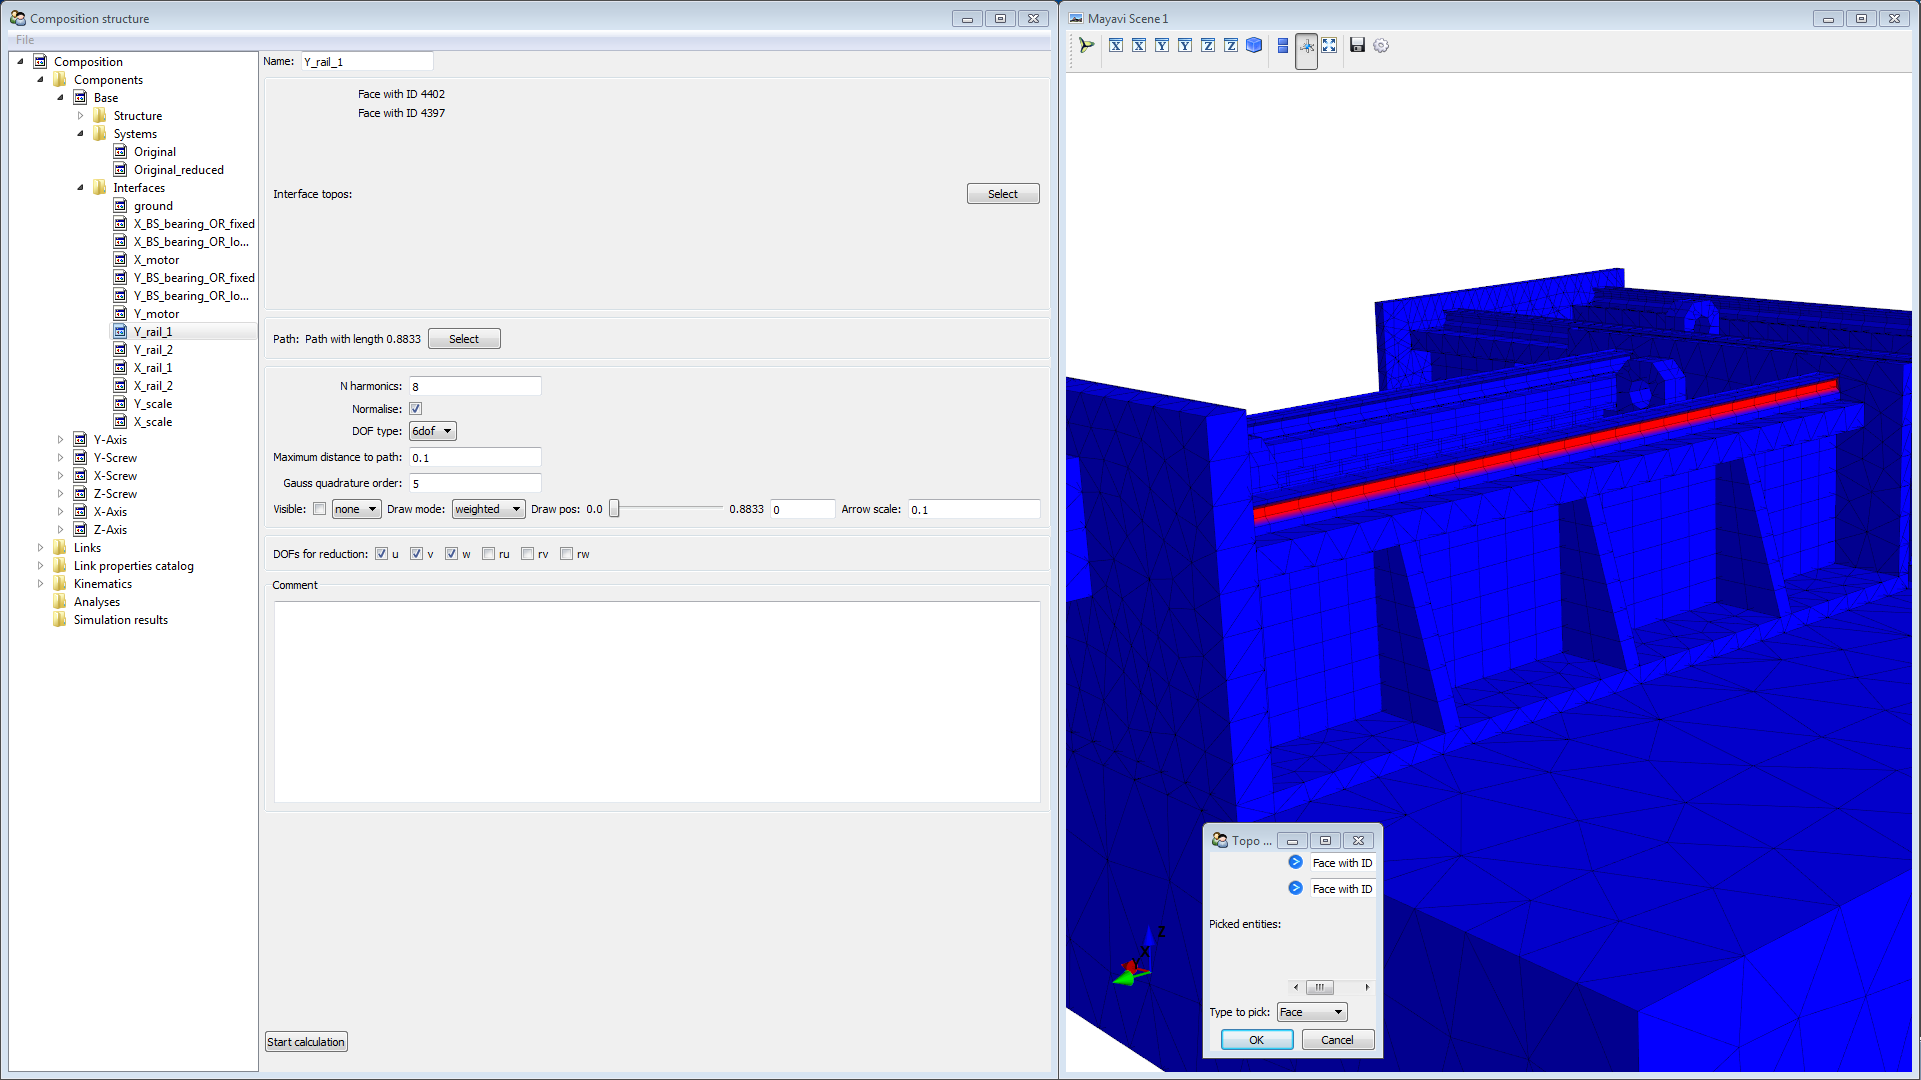Click the X_motor interface icon
Viewport: 1921px width, 1080px height.
[120, 260]
